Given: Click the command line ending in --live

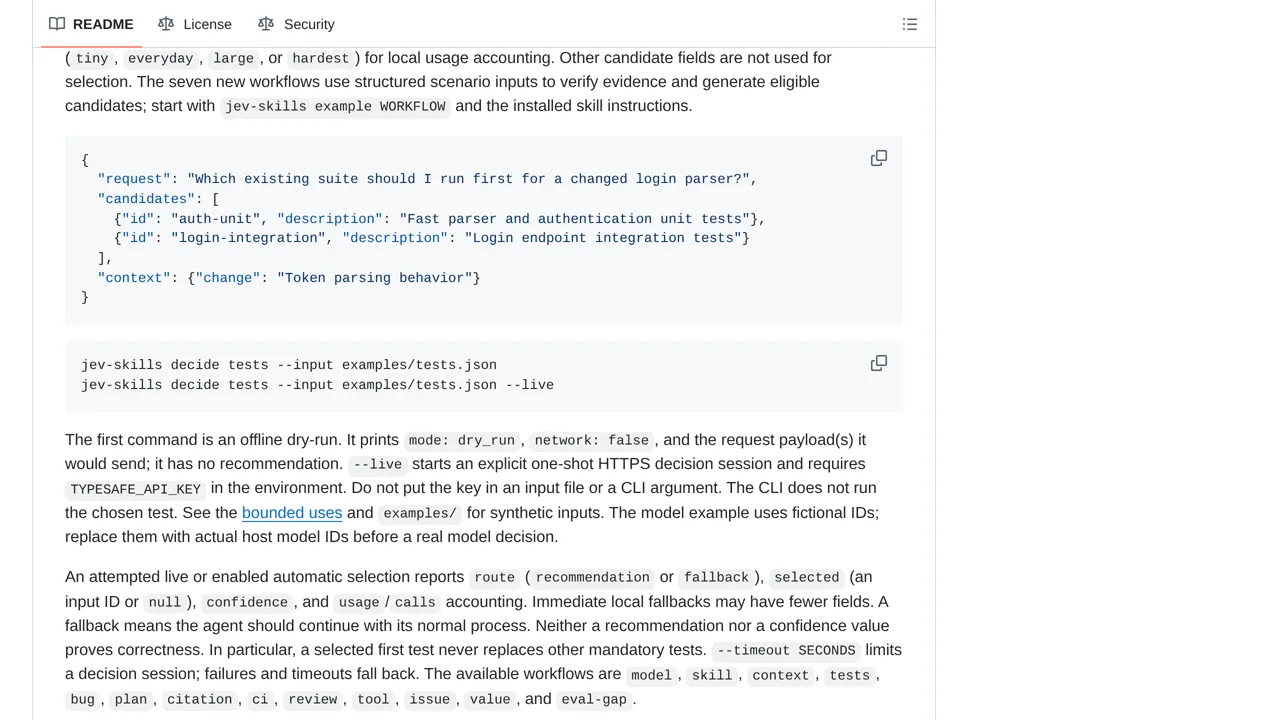Looking at the screenshot, I should tap(317, 385).
